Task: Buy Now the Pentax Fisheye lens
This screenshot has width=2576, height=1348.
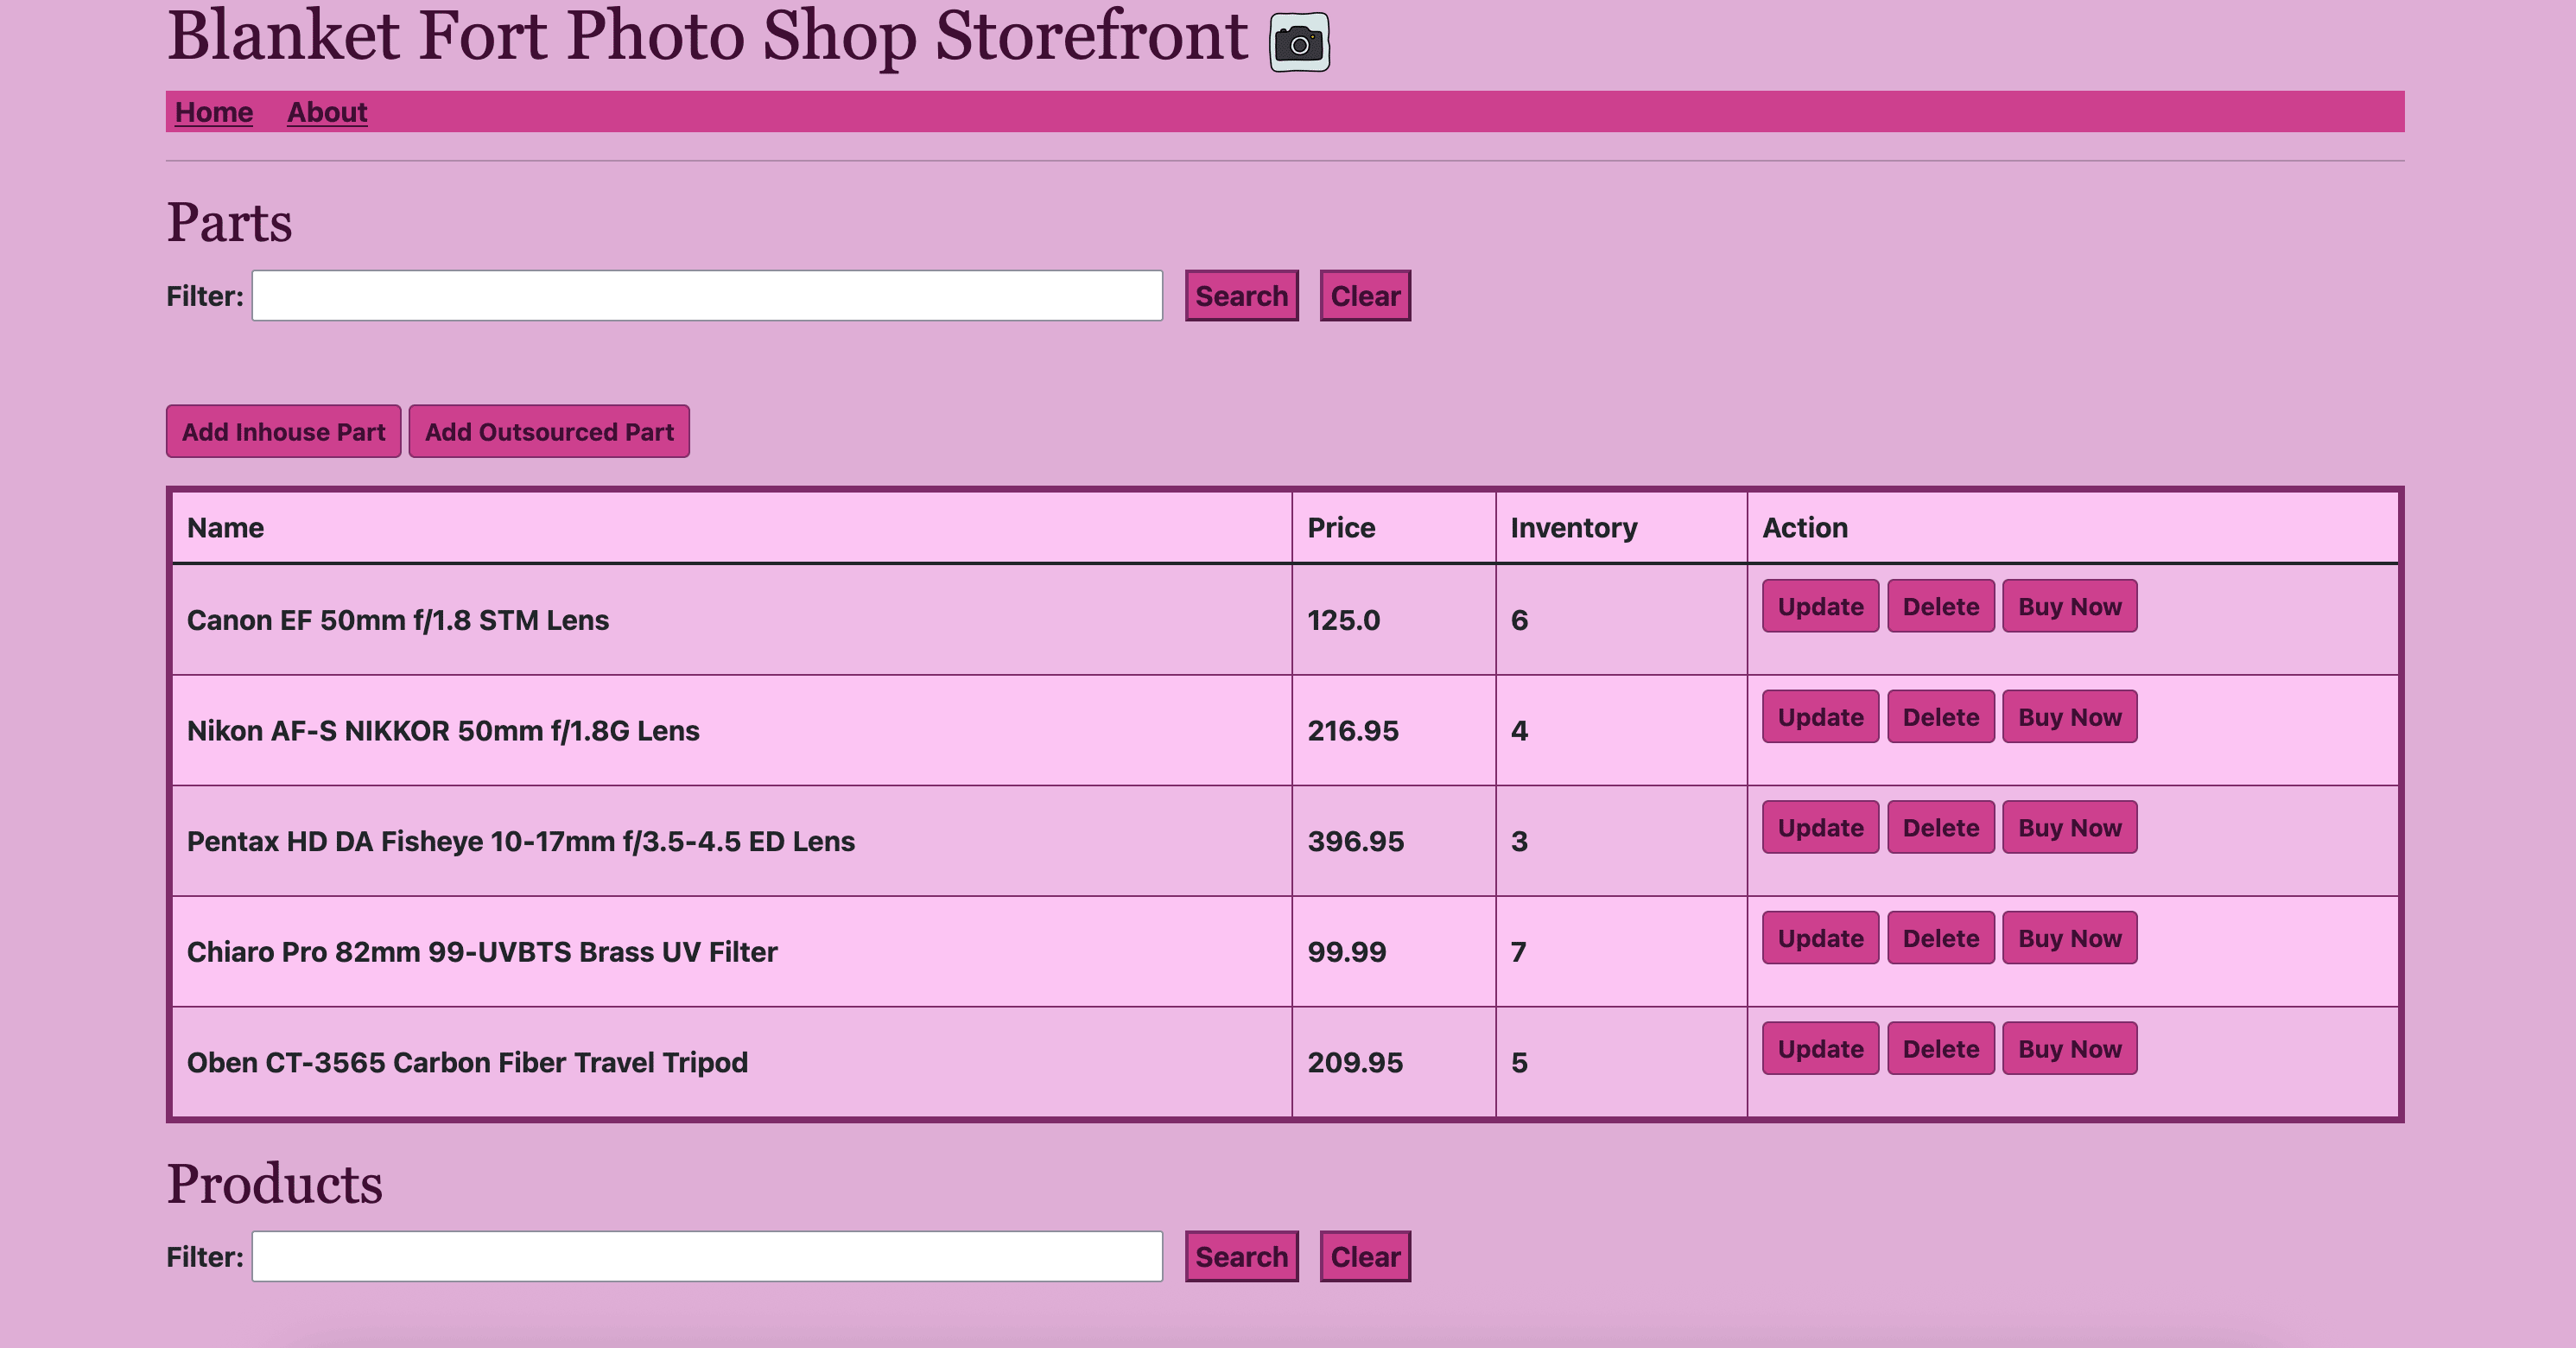Action: tap(2070, 827)
